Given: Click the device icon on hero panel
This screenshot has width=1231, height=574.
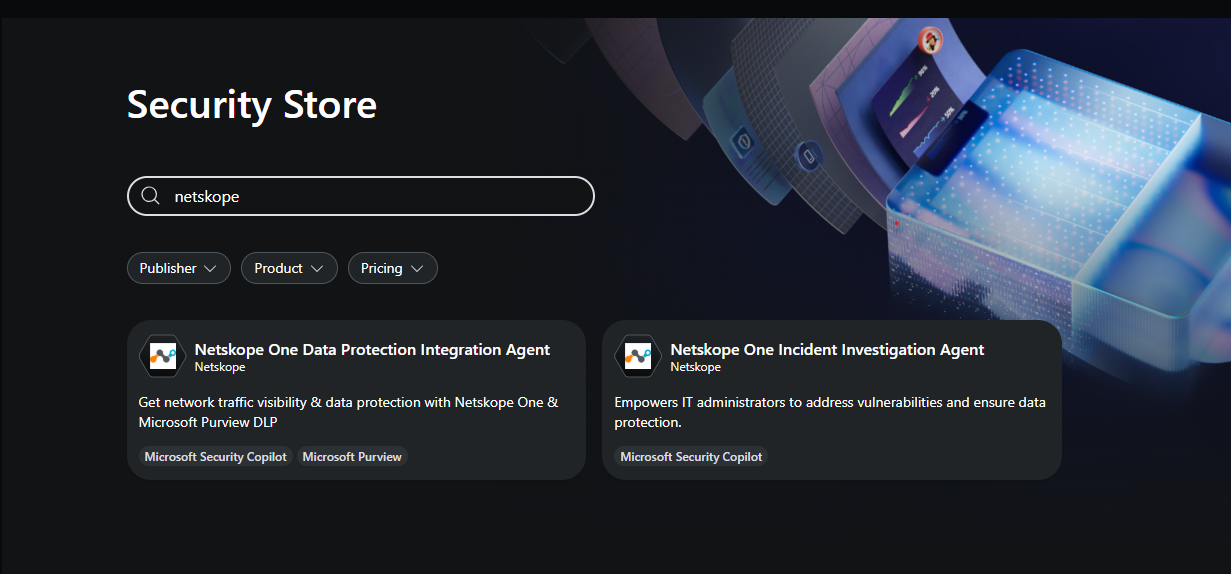Looking at the screenshot, I should (x=809, y=155).
